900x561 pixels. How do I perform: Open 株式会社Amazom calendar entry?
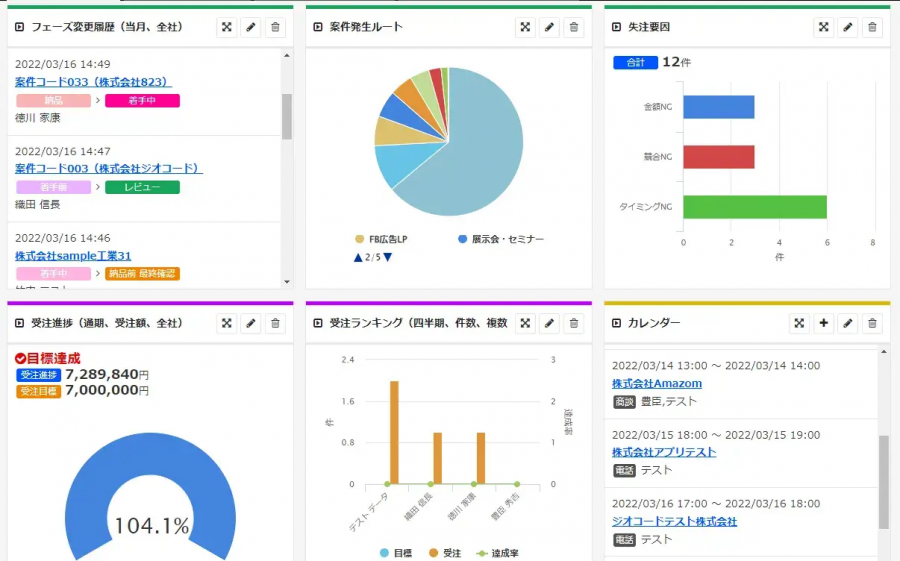[x=657, y=384]
